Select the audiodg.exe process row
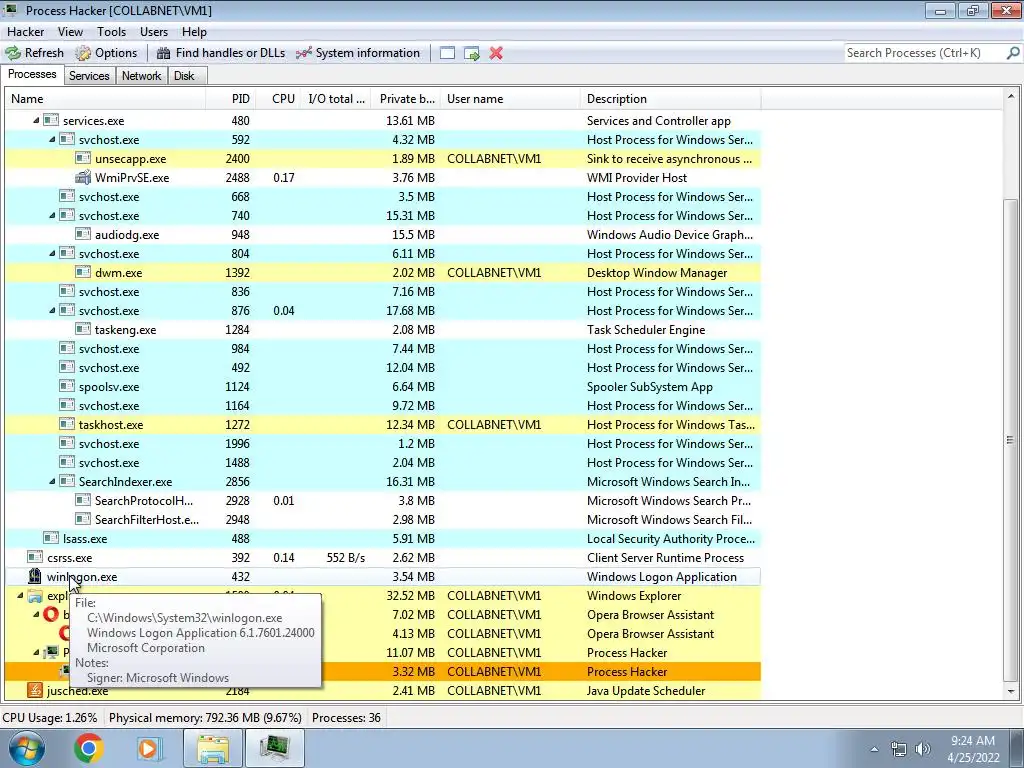Screen dimensions: 1024x768 point(383,234)
